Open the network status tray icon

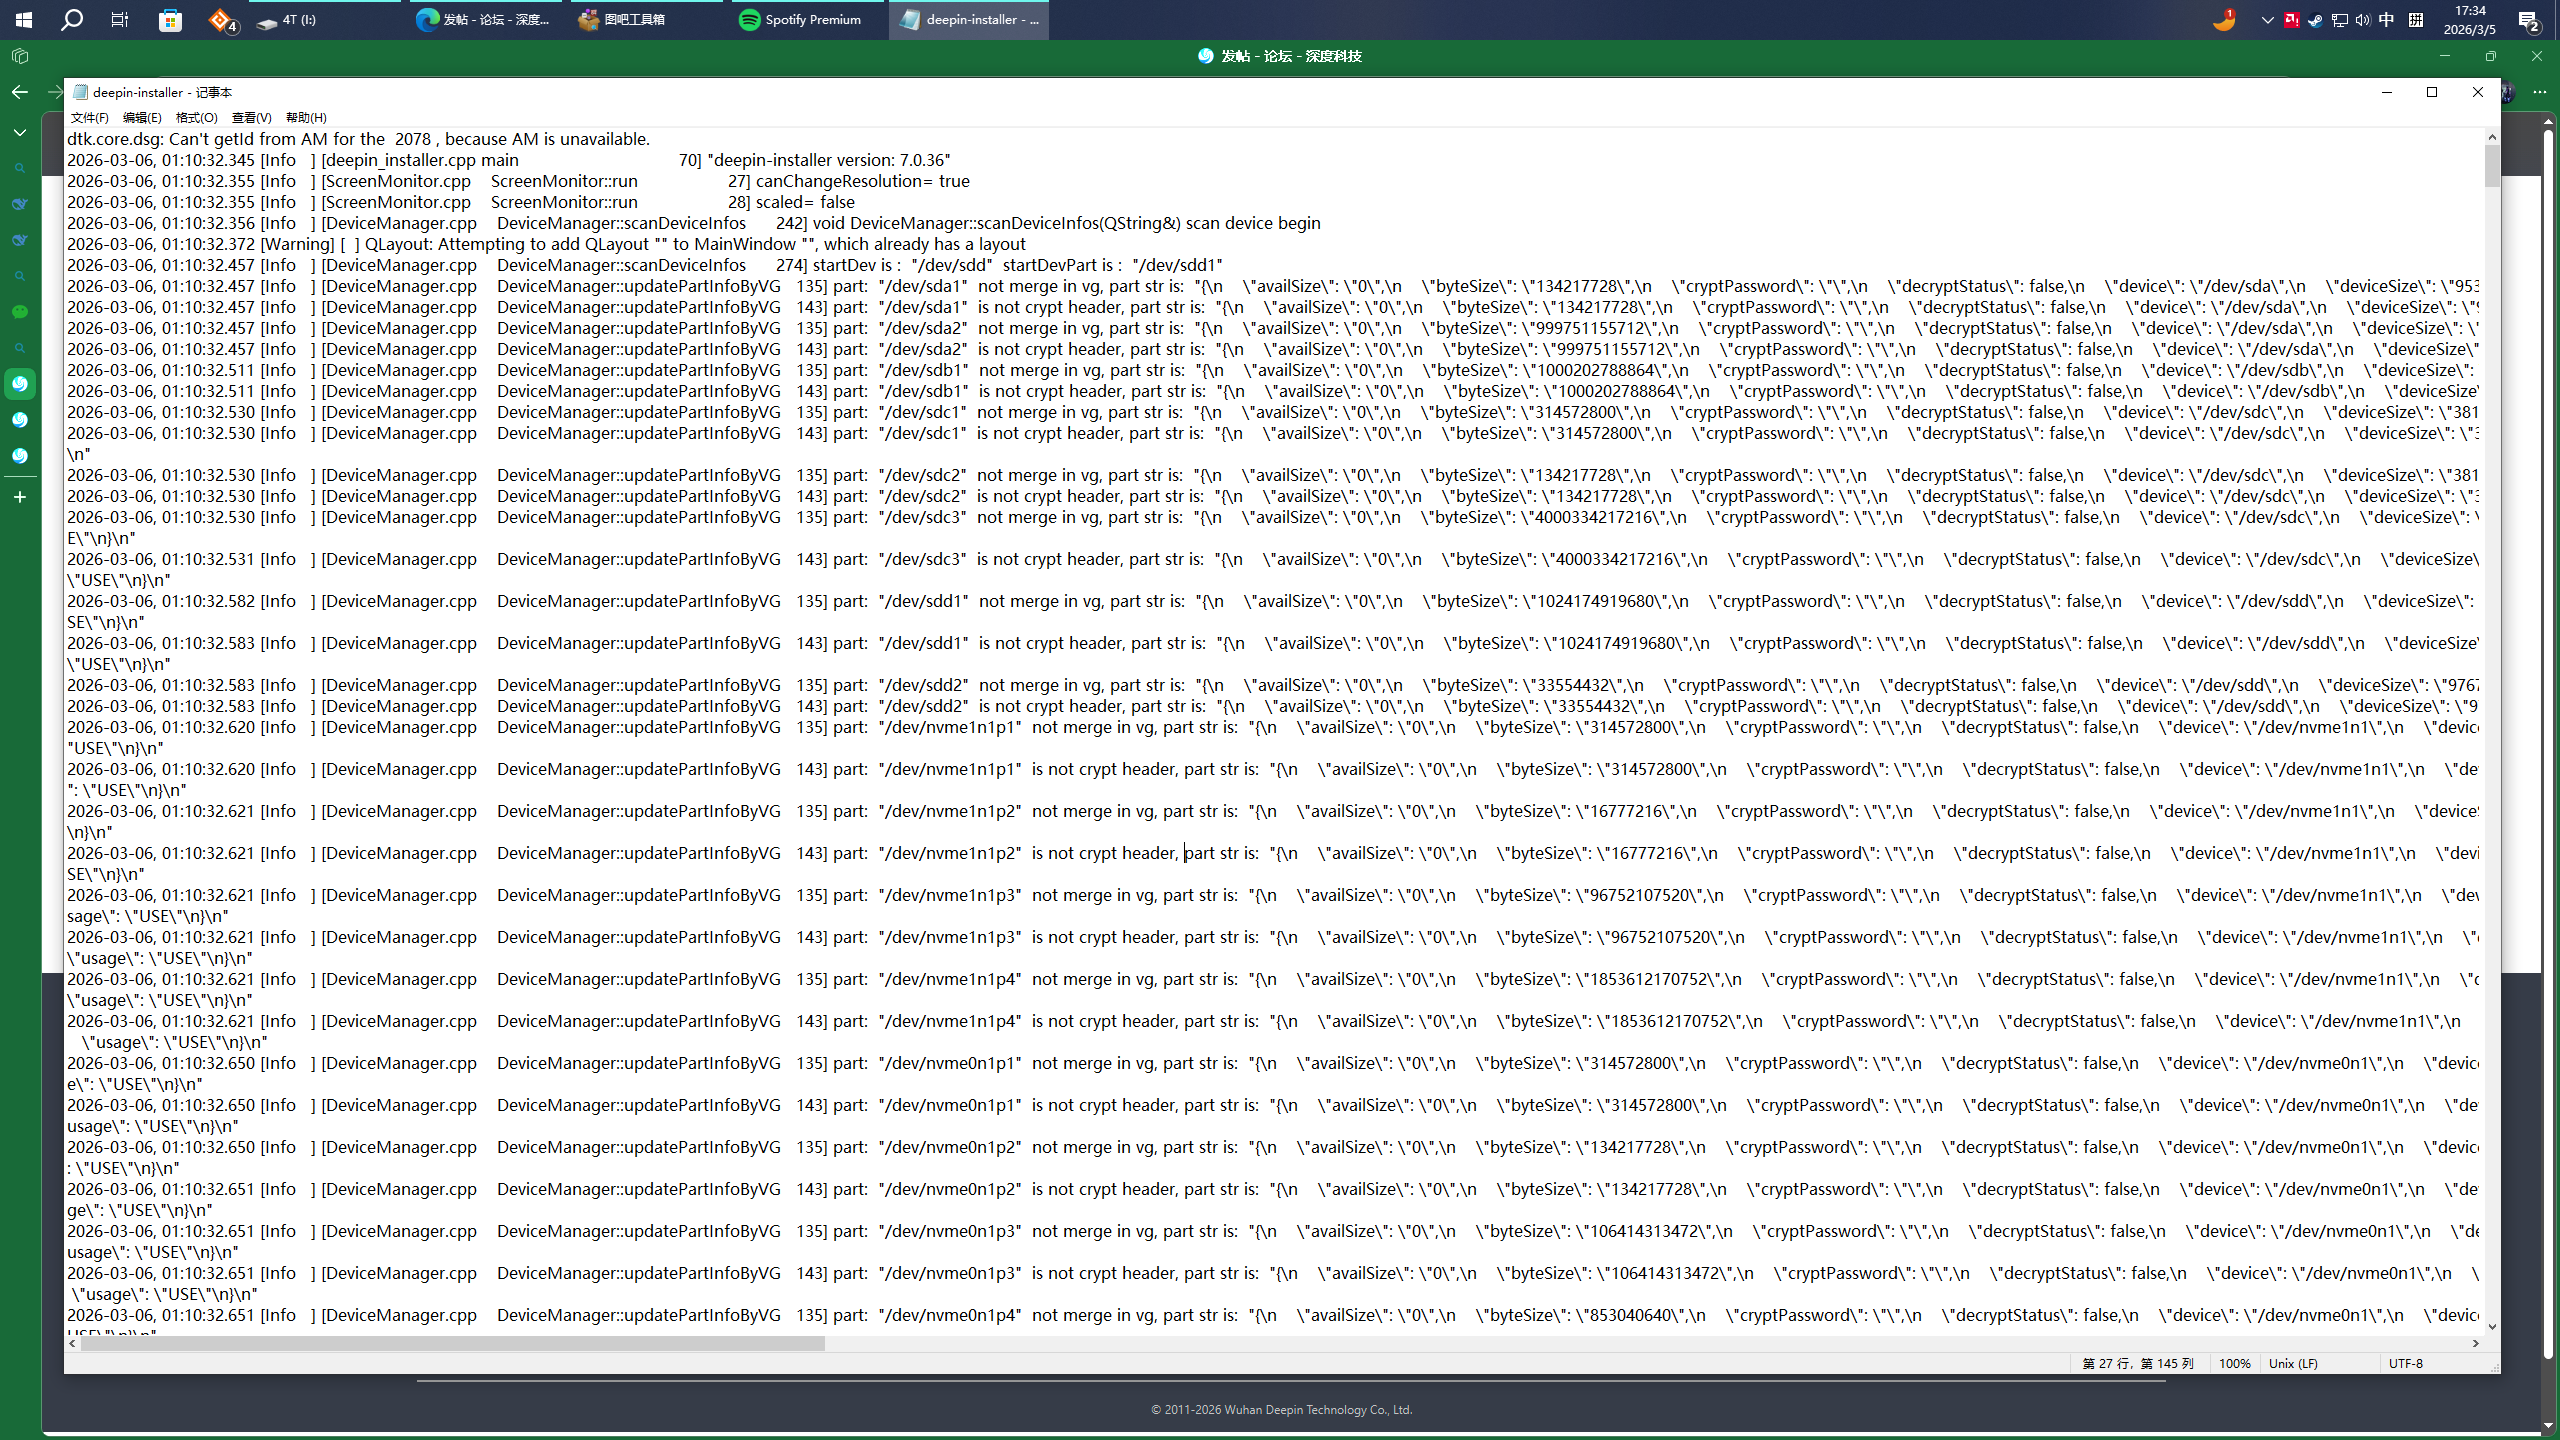coord(2339,20)
